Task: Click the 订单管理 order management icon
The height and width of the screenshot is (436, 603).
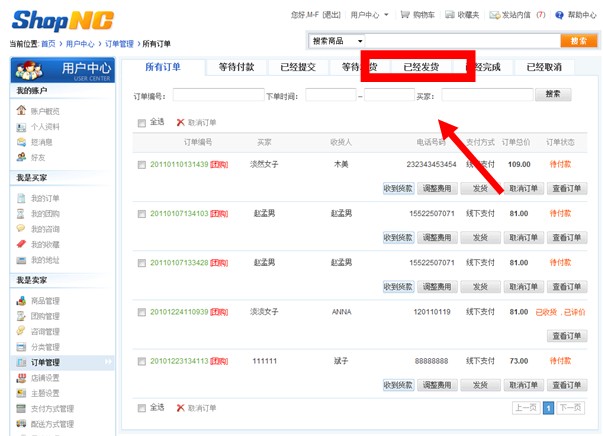Action: 21,362
